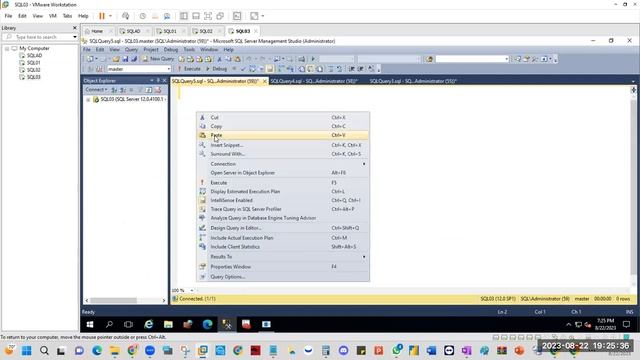Select Surround With... menu entry
The image size is (640, 360).
coord(283,154)
